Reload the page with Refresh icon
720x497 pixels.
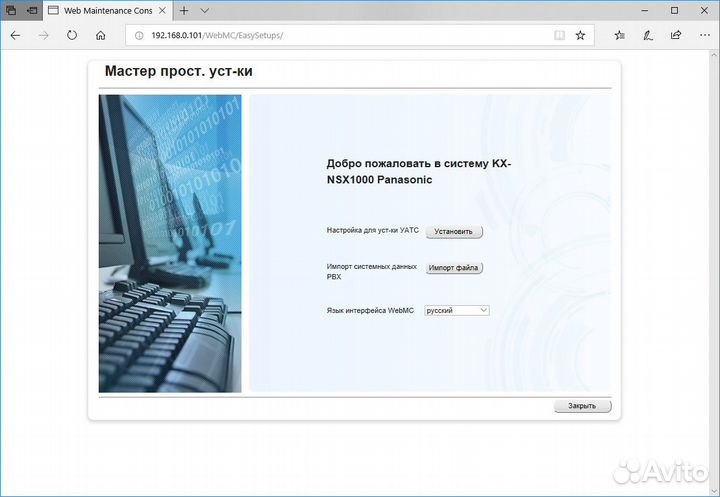click(72, 35)
